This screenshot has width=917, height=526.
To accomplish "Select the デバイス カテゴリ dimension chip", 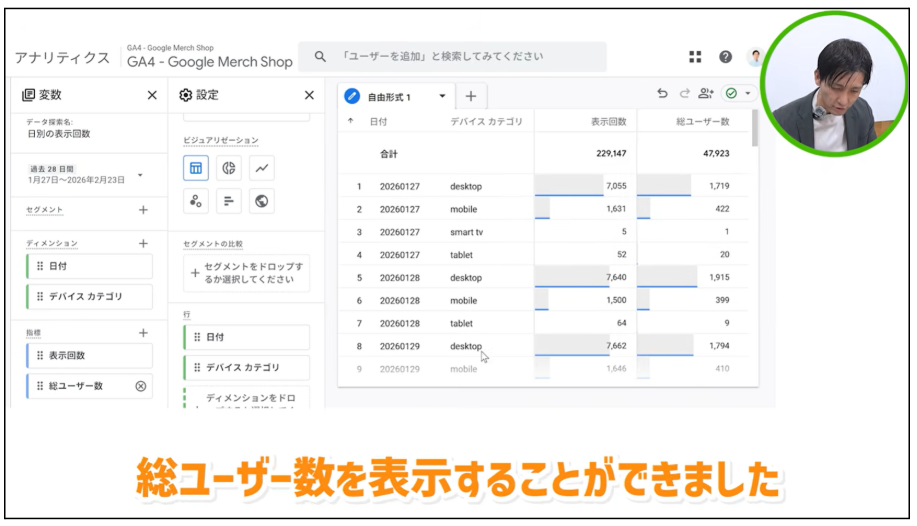I will [89, 297].
